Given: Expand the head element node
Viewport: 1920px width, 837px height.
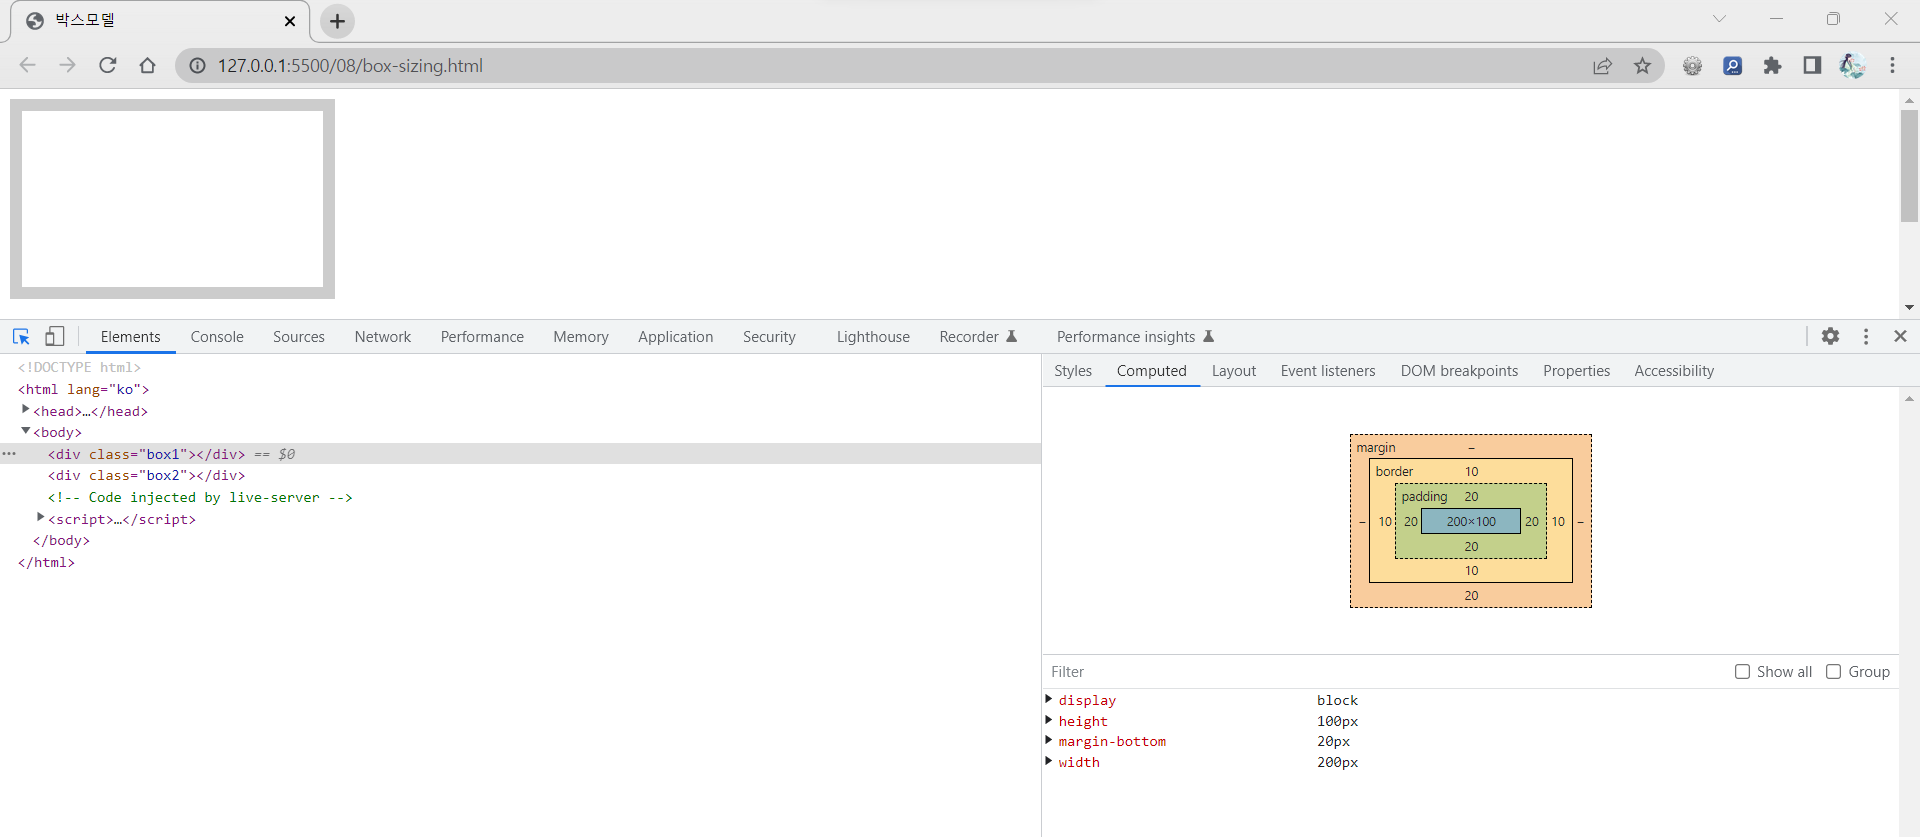Looking at the screenshot, I should pyautogui.click(x=26, y=410).
